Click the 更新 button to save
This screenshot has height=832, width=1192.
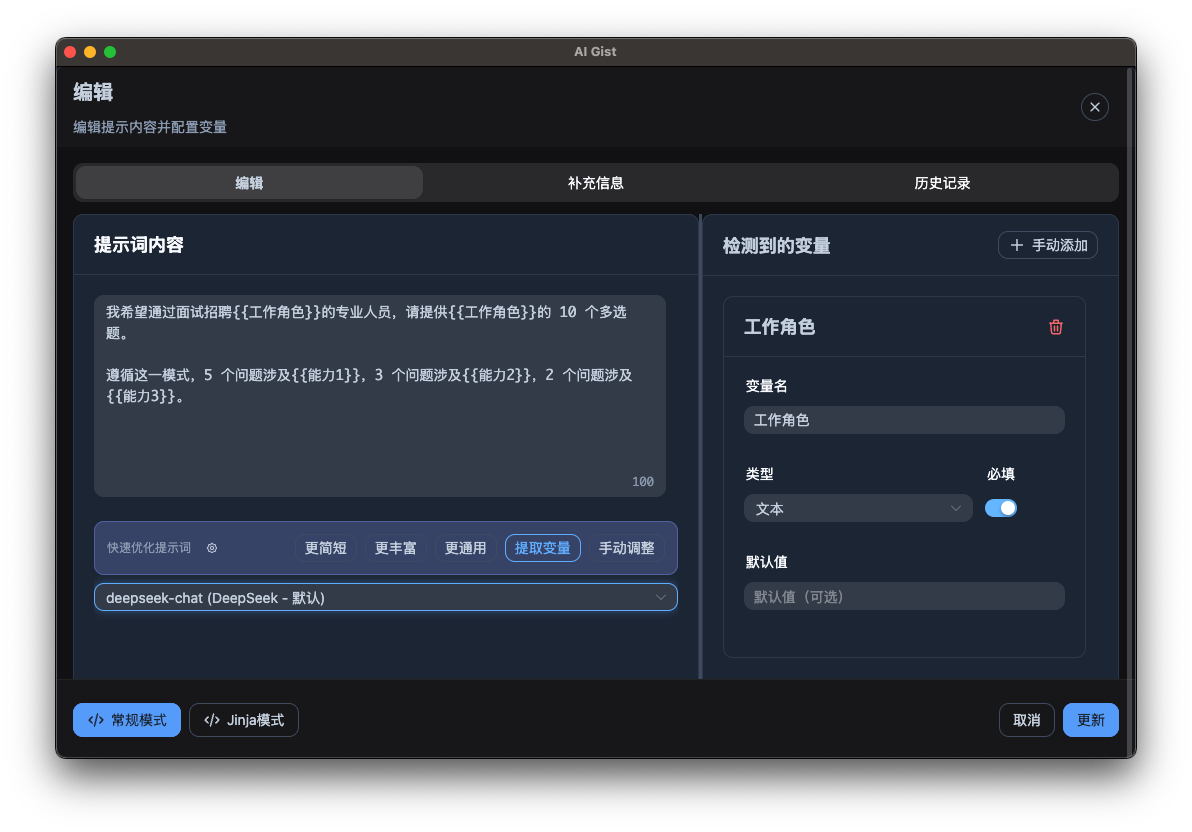1090,719
